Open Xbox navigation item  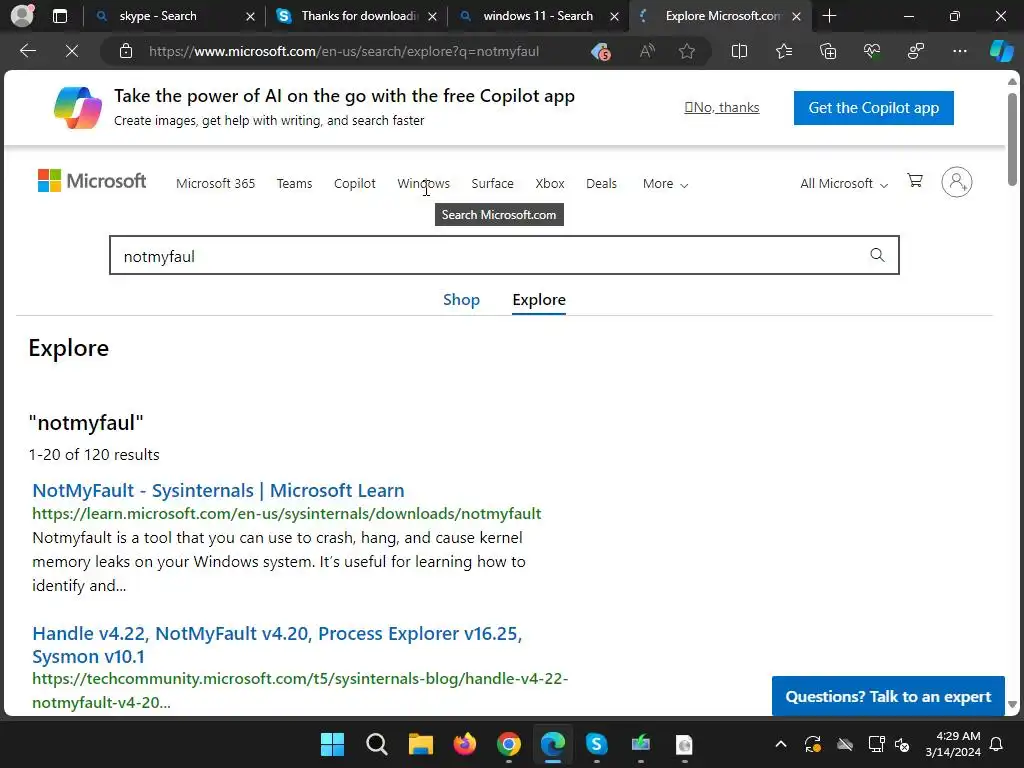tap(550, 184)
